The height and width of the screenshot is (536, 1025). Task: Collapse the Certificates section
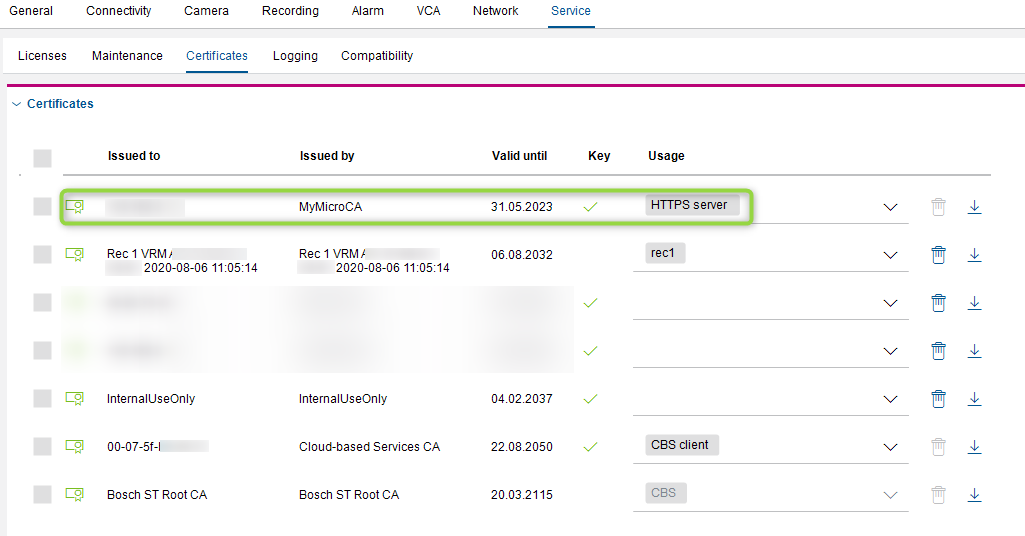[x=16, y=104]
